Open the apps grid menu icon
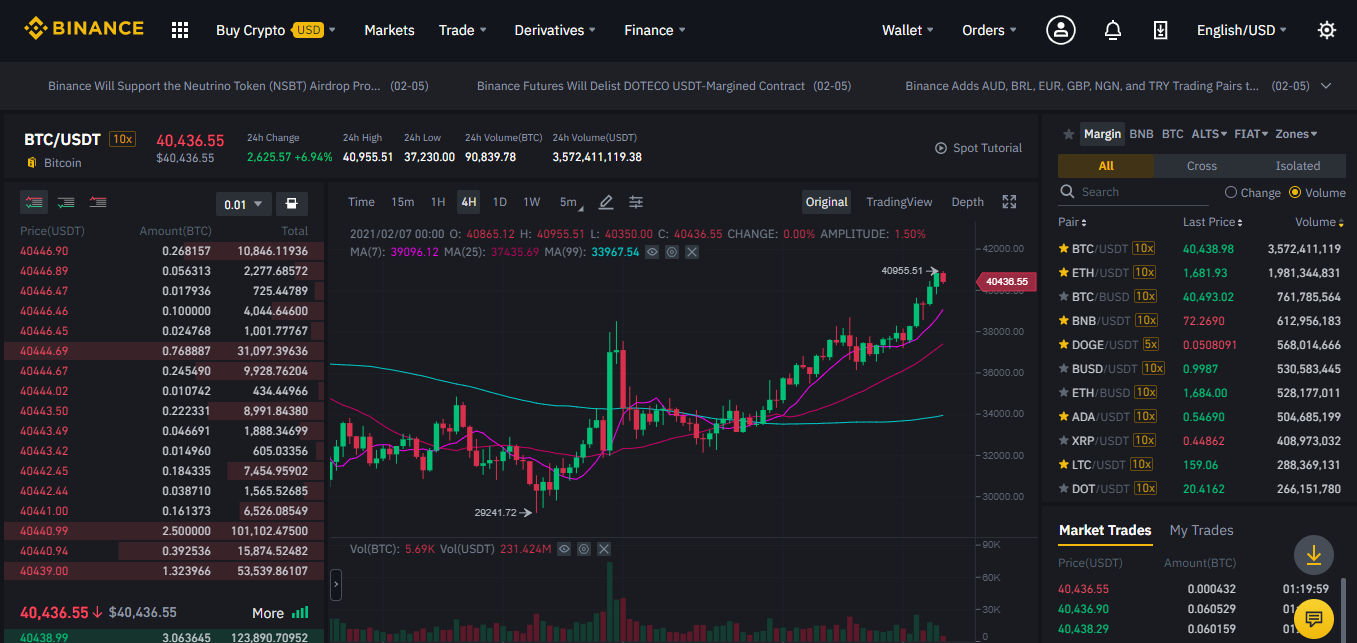The width and height of the screenshot is (1357, 643). 180,30
